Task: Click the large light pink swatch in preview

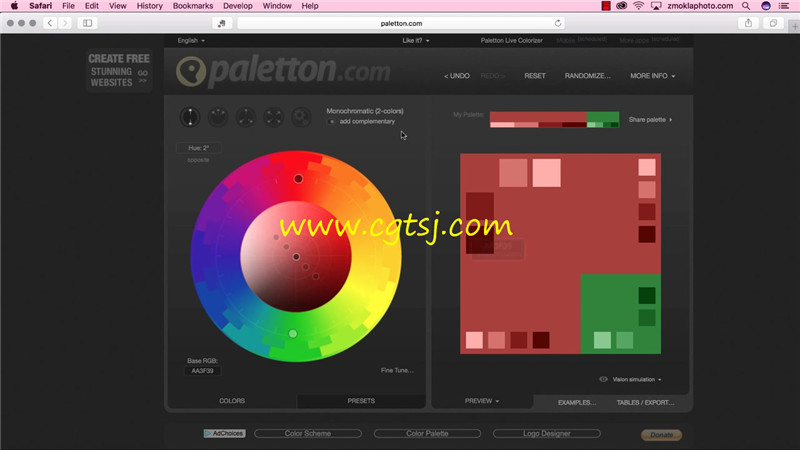Action: click(546, 172)
